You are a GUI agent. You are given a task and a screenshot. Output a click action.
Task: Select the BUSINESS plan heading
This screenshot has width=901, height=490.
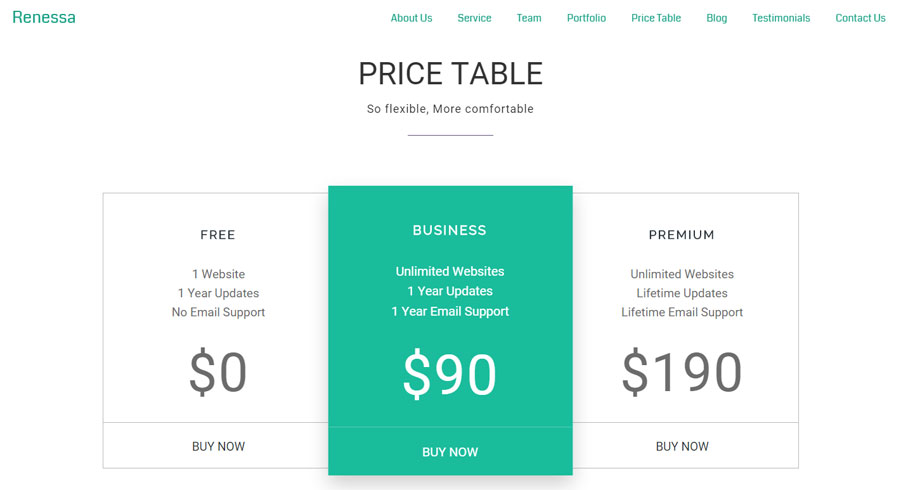click(450, 230)
